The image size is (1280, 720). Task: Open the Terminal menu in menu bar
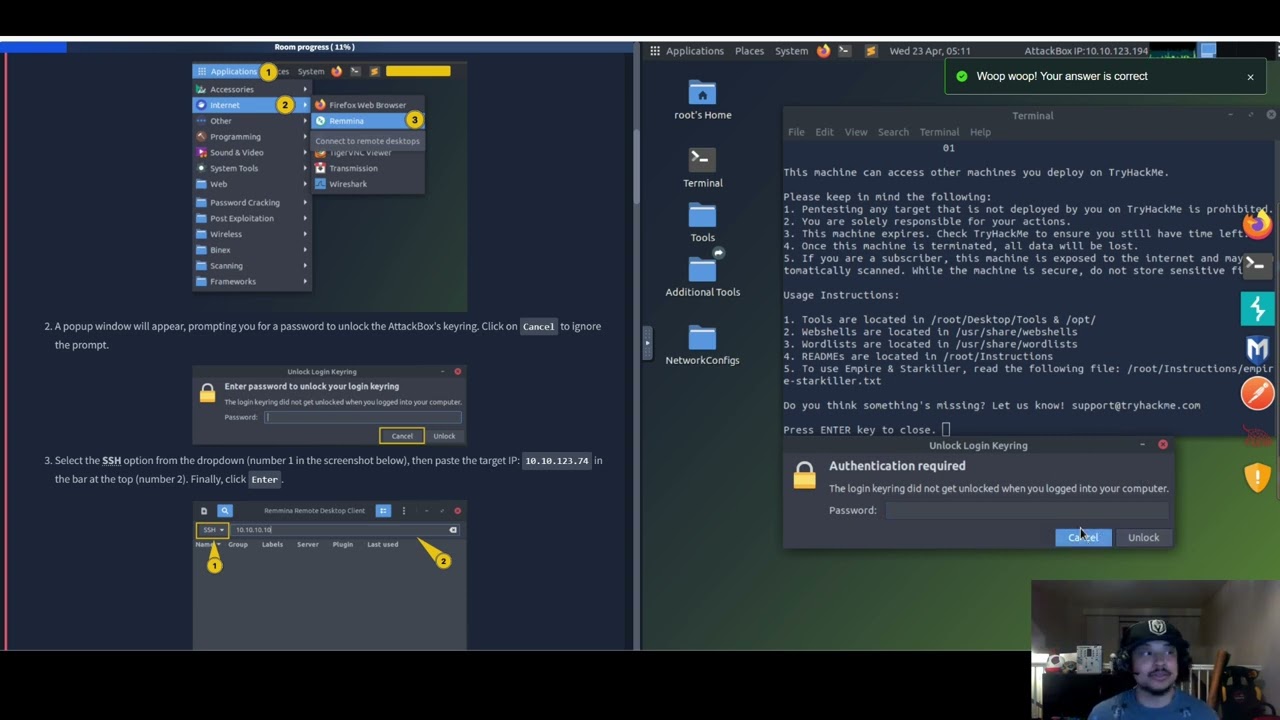[939, 132]
